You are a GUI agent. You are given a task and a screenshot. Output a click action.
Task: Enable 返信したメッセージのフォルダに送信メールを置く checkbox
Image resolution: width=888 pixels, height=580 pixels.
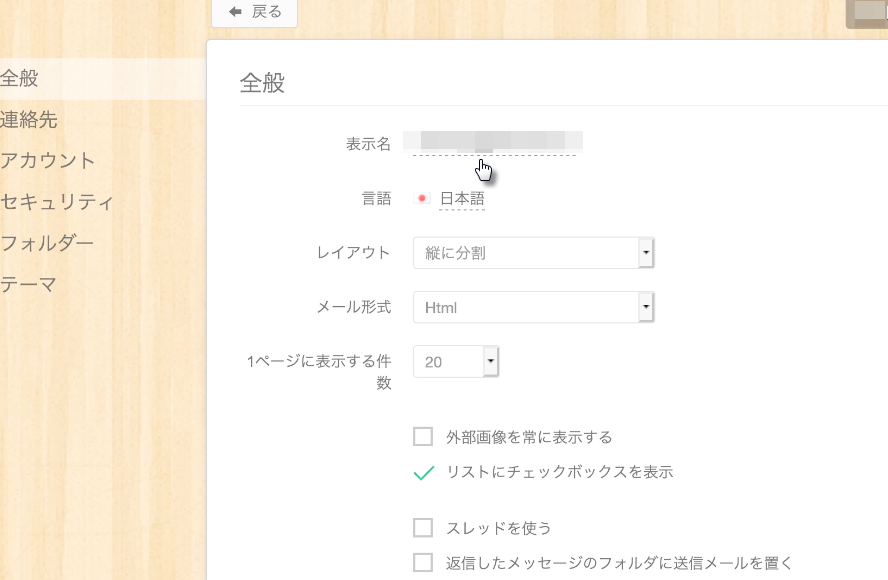[423, 562]
